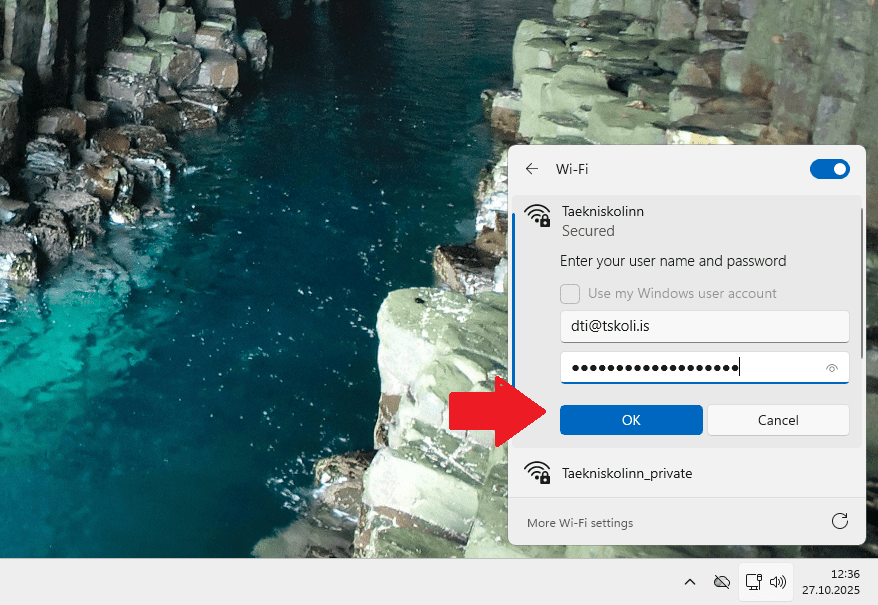Click inside the password input field
This screenshot has width=878, height=605.
(690, 368)
